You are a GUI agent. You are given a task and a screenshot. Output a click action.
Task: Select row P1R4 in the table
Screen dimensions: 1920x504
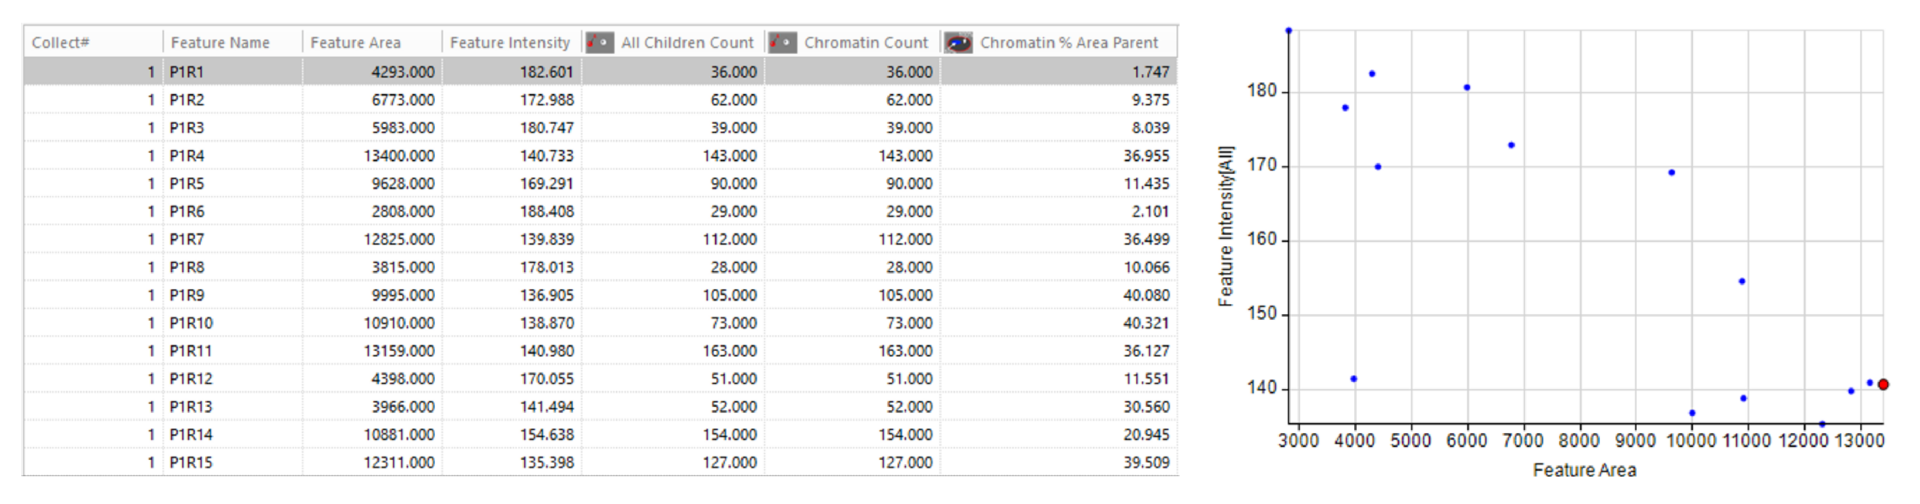coord(600,156)
